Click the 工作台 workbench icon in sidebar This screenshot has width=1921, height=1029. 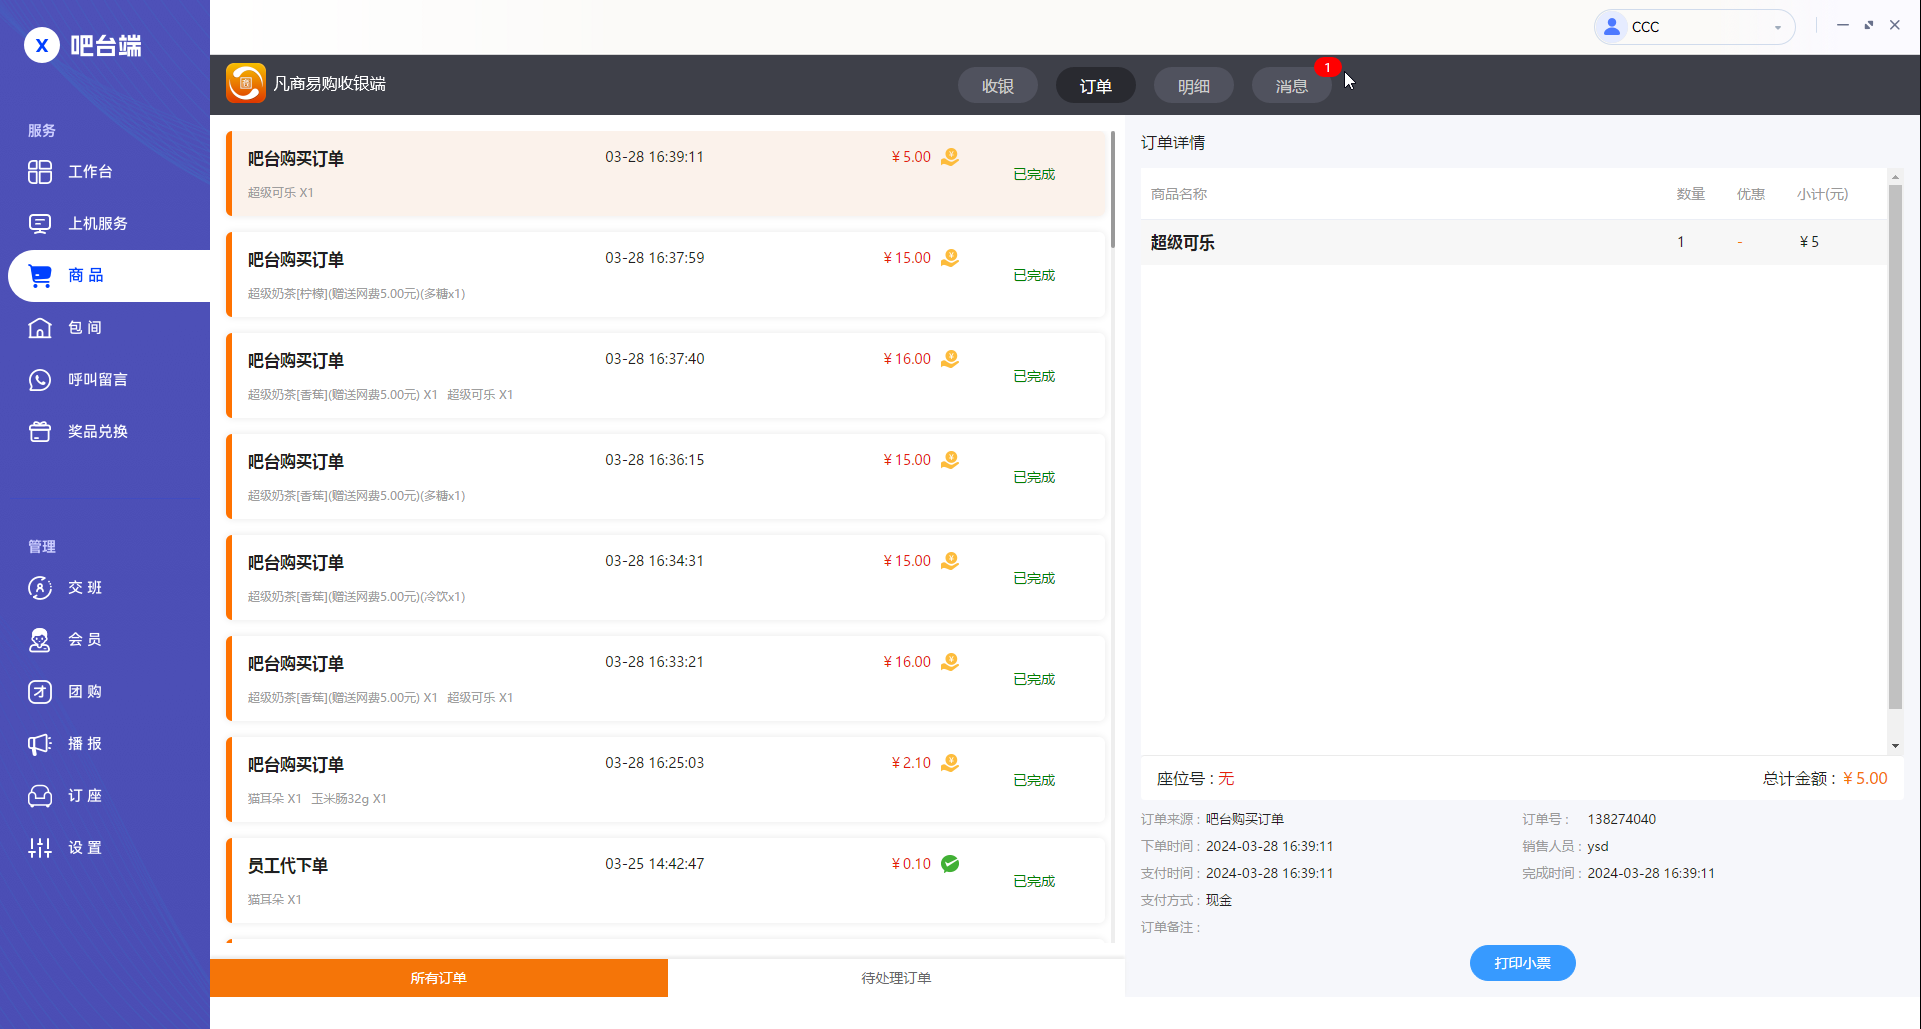(x=40, y=172)
